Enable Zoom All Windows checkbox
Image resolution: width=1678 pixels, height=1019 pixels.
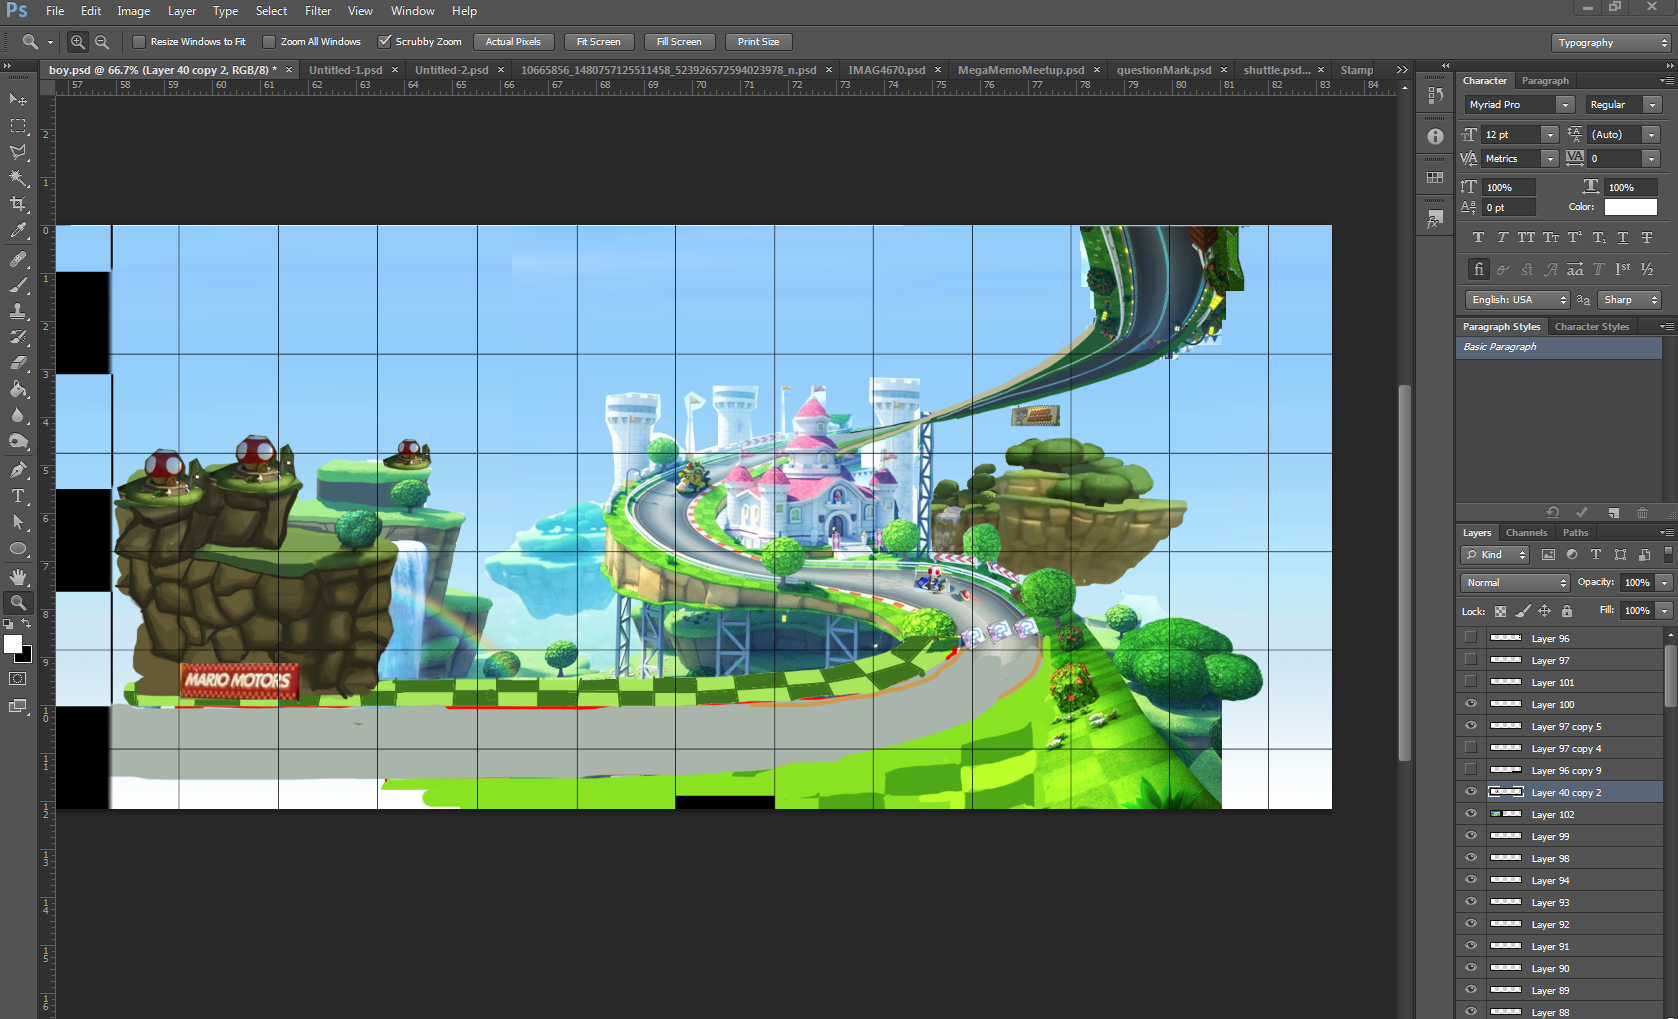tap(269, 42)
